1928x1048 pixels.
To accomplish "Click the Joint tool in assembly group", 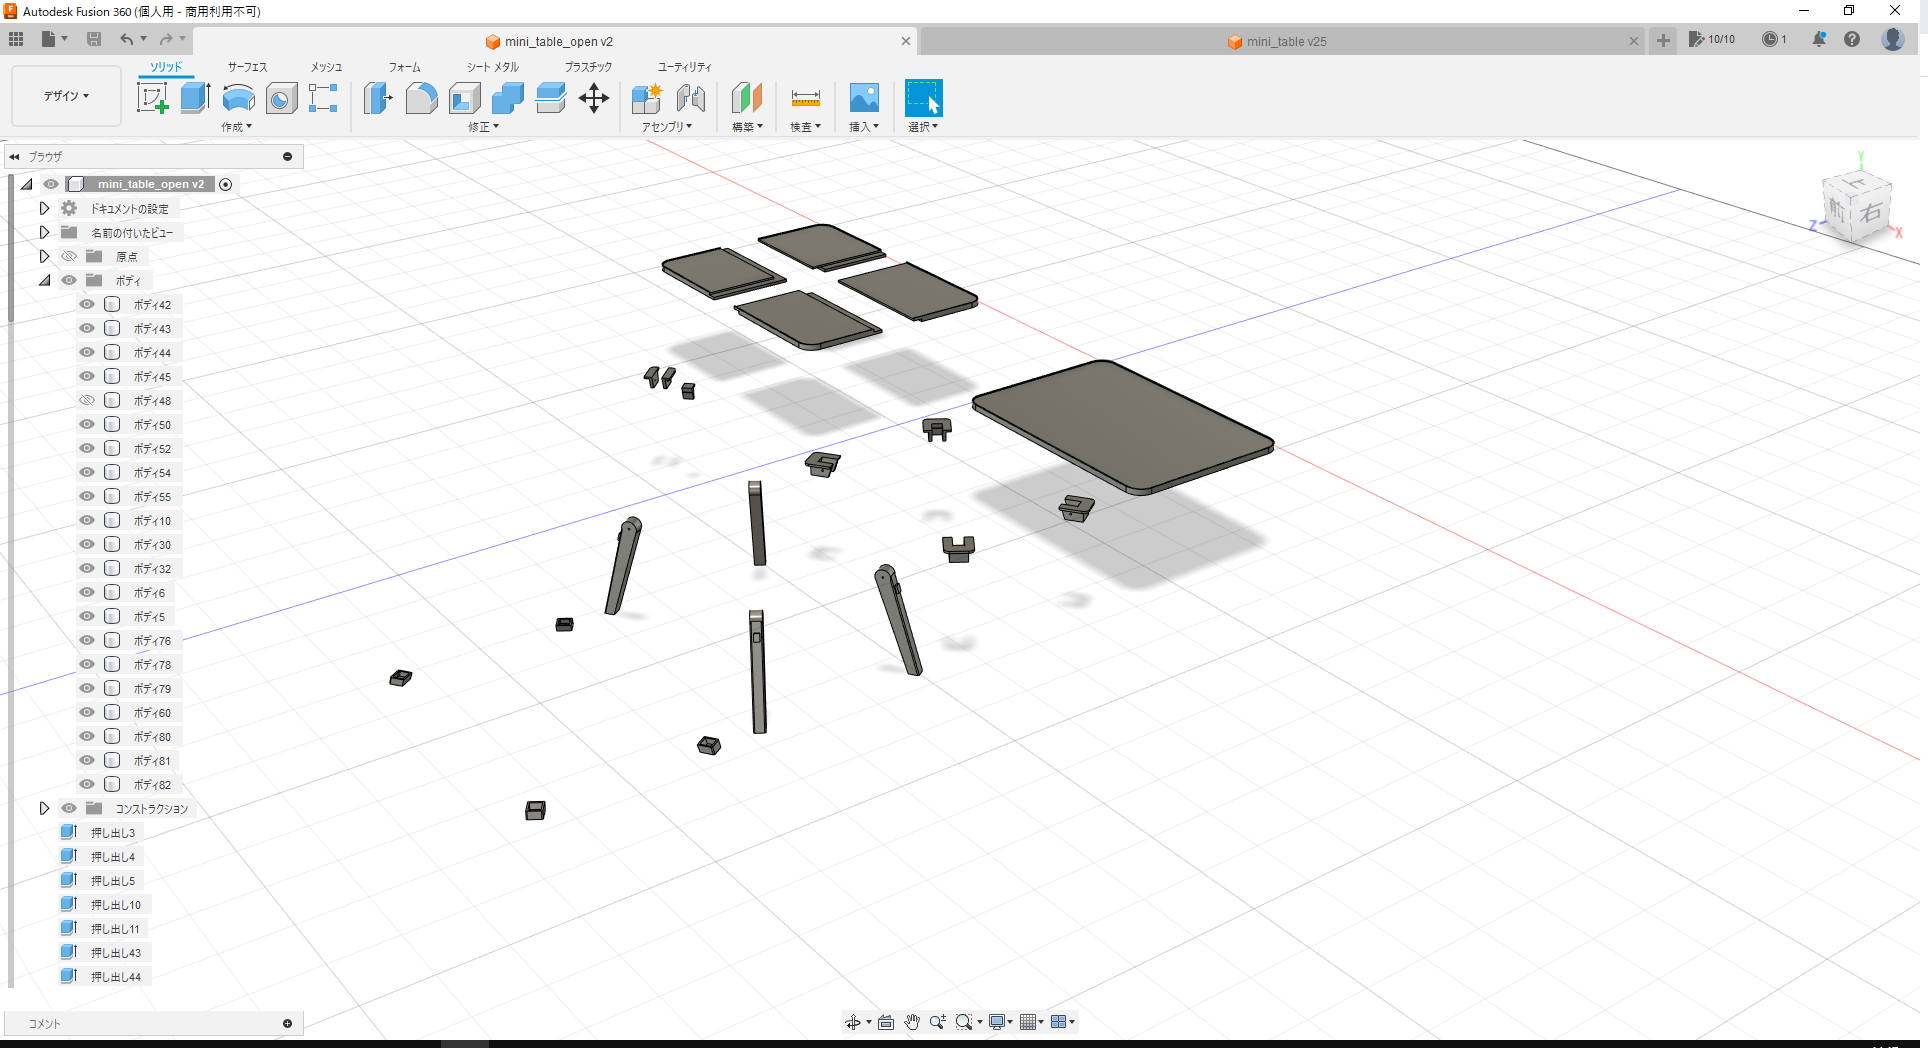I will point(691,99).
